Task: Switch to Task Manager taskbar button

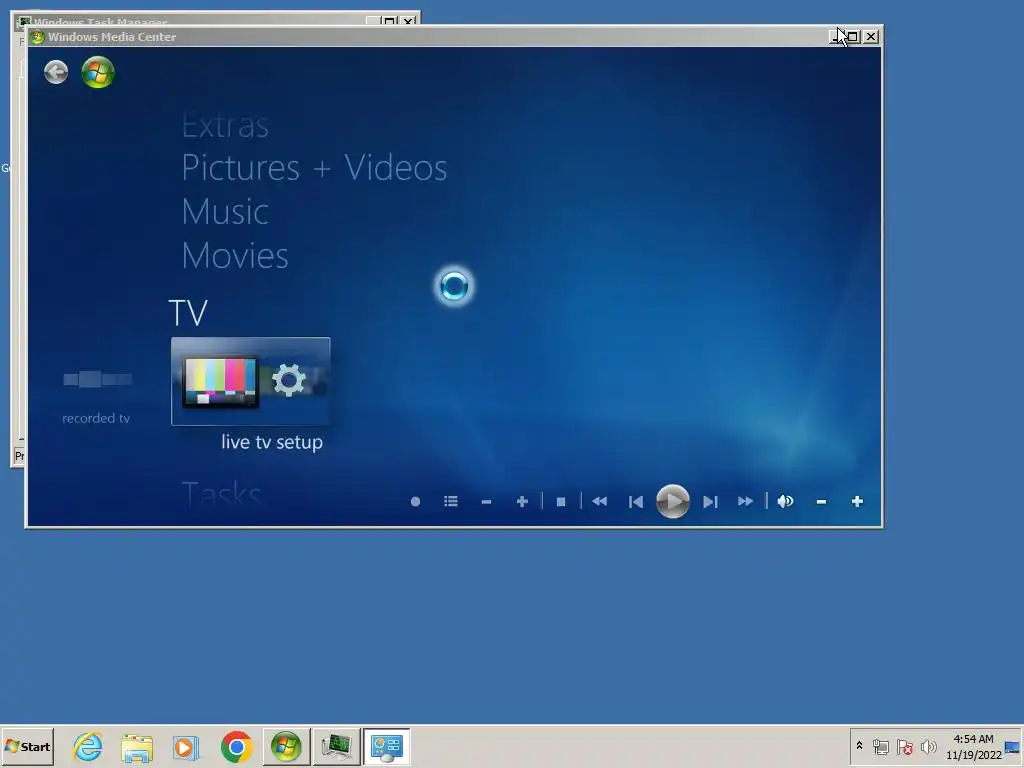Action: [336, 746]
